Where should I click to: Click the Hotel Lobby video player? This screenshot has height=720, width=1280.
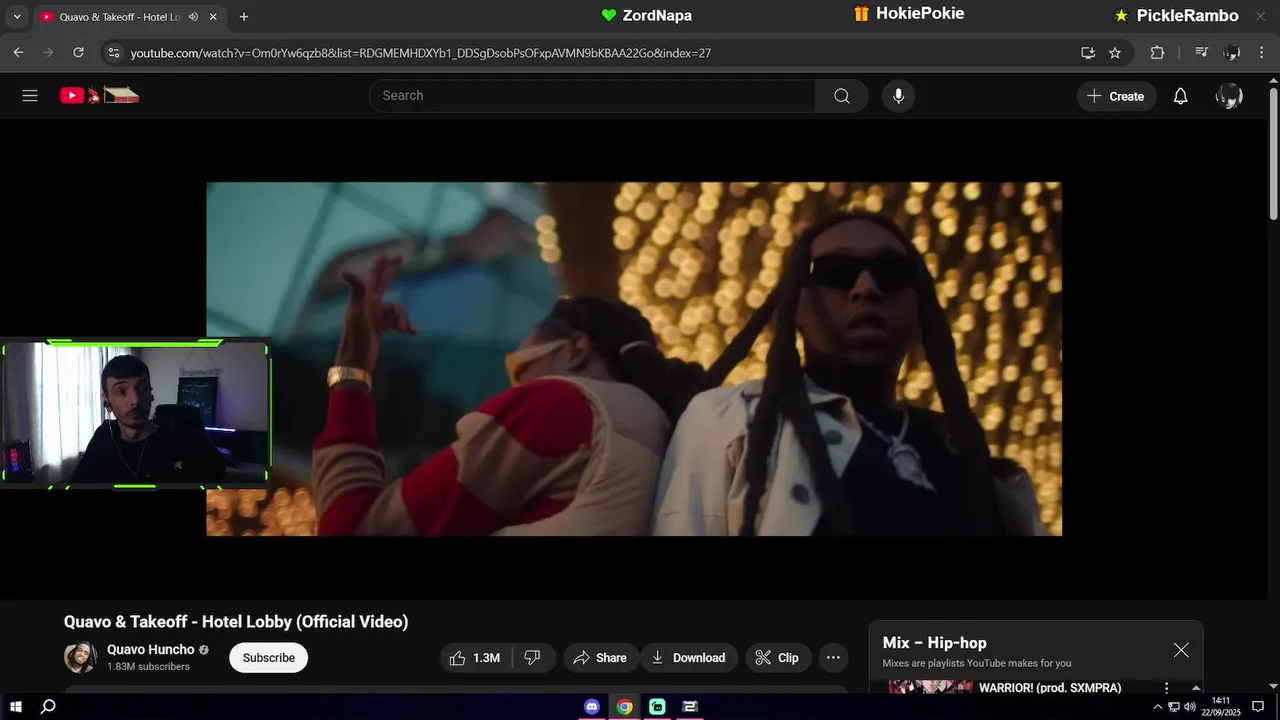point(634,359)
